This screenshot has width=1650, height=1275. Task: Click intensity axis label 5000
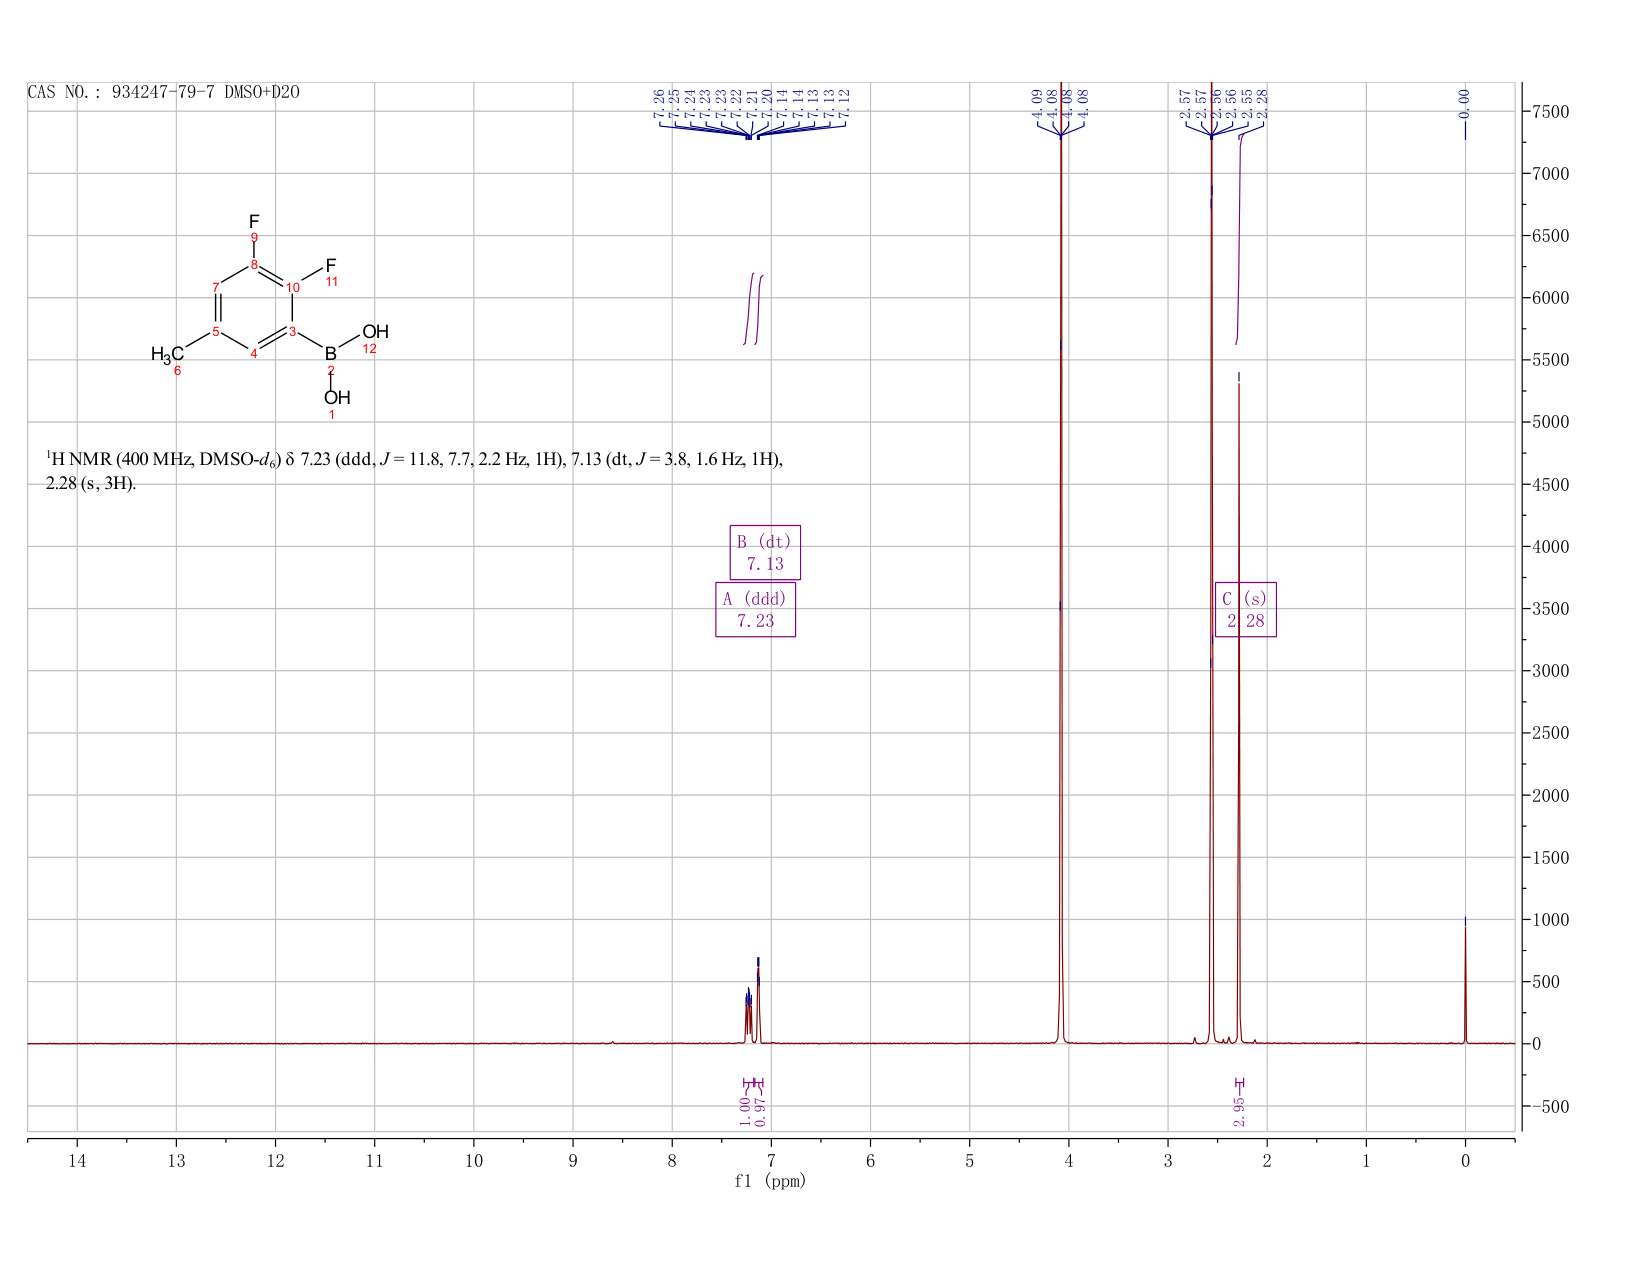click(x=1550, y=422)
